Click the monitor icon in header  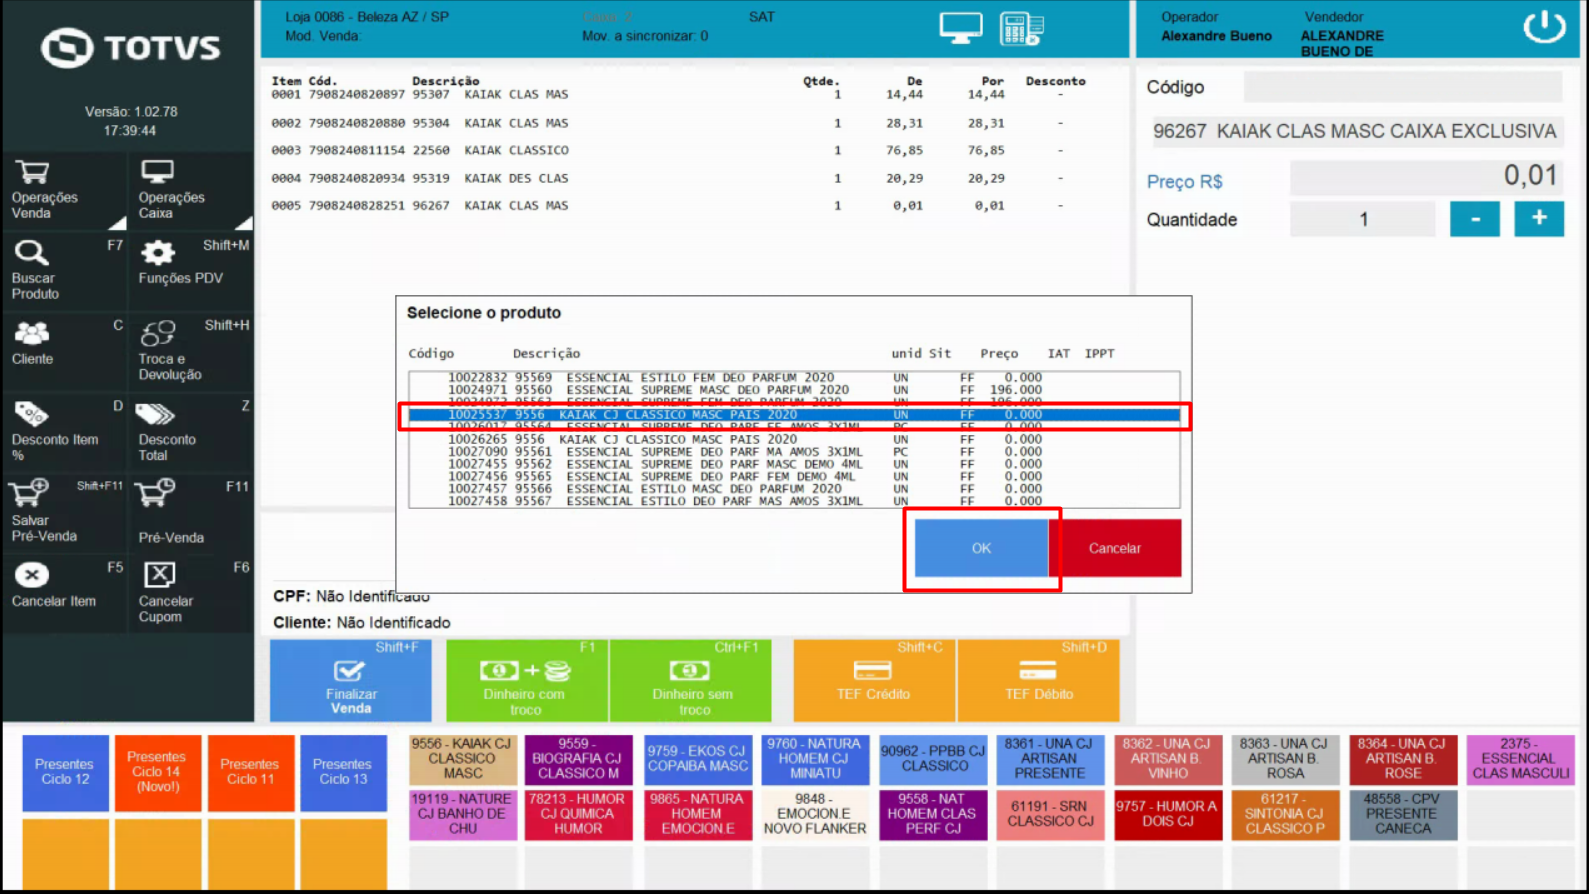[960, 28]
